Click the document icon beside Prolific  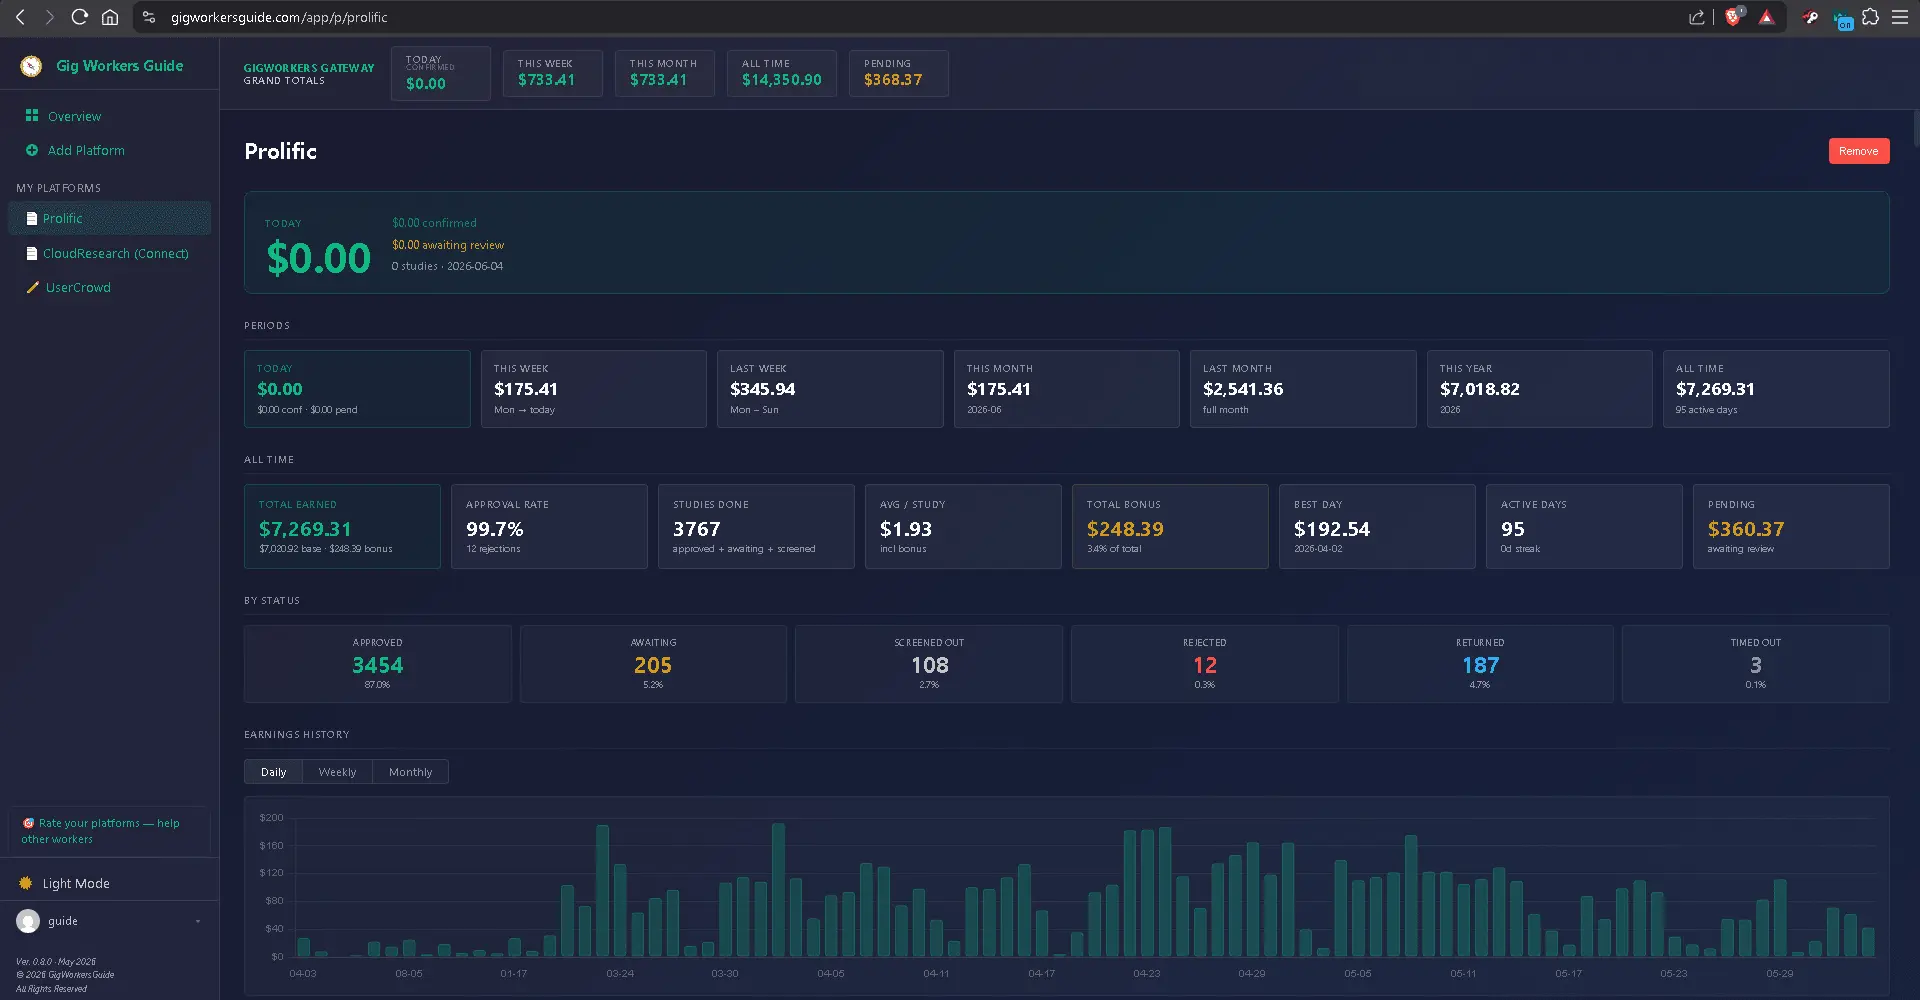tap(32, 218)
